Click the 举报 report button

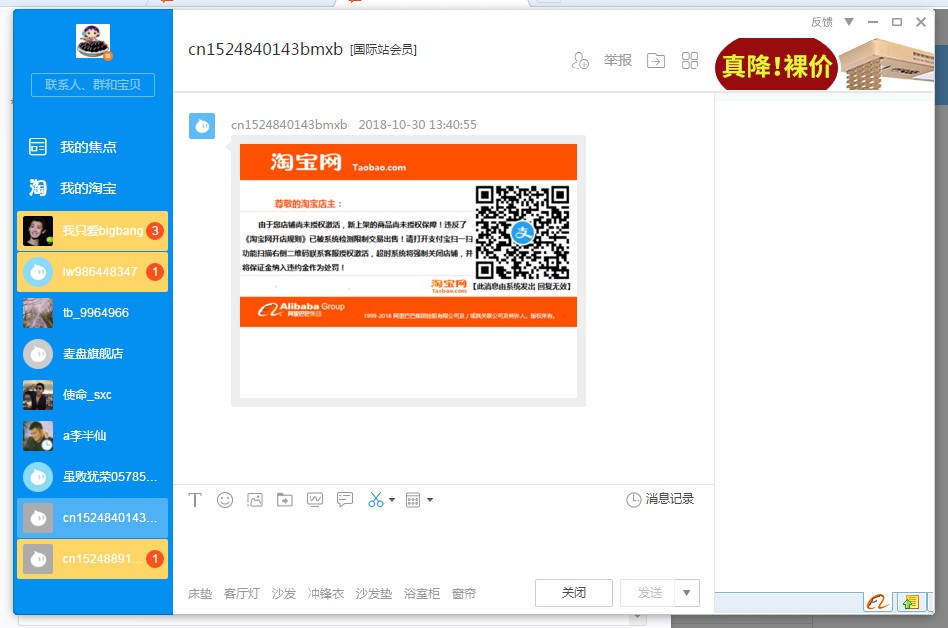[x=618, y=60]
